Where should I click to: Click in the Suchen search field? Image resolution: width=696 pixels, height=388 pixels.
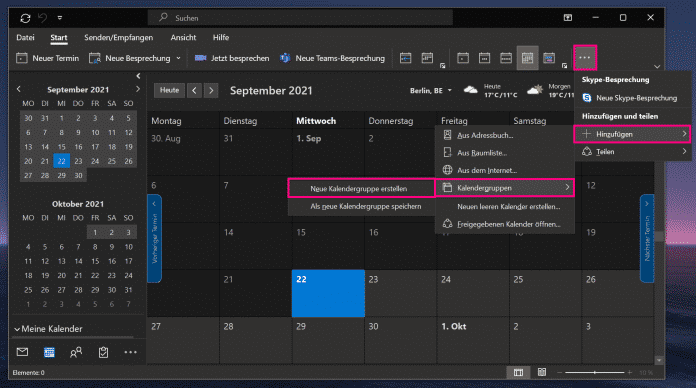click(x=300, y=18)
